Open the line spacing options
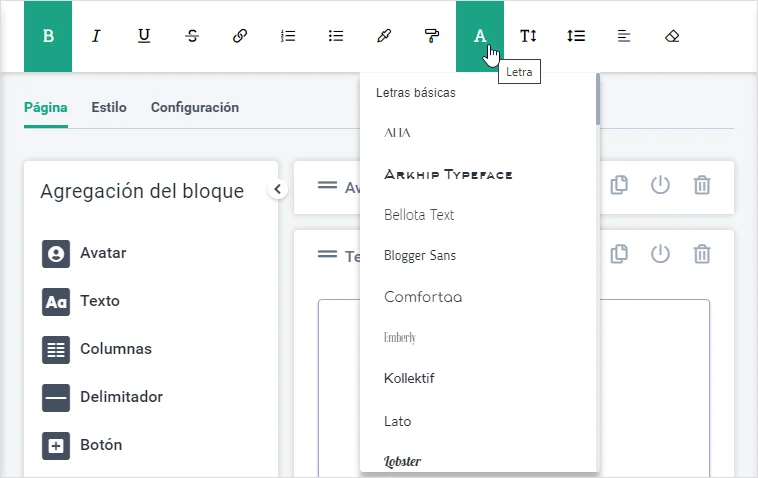 [576, 36]
